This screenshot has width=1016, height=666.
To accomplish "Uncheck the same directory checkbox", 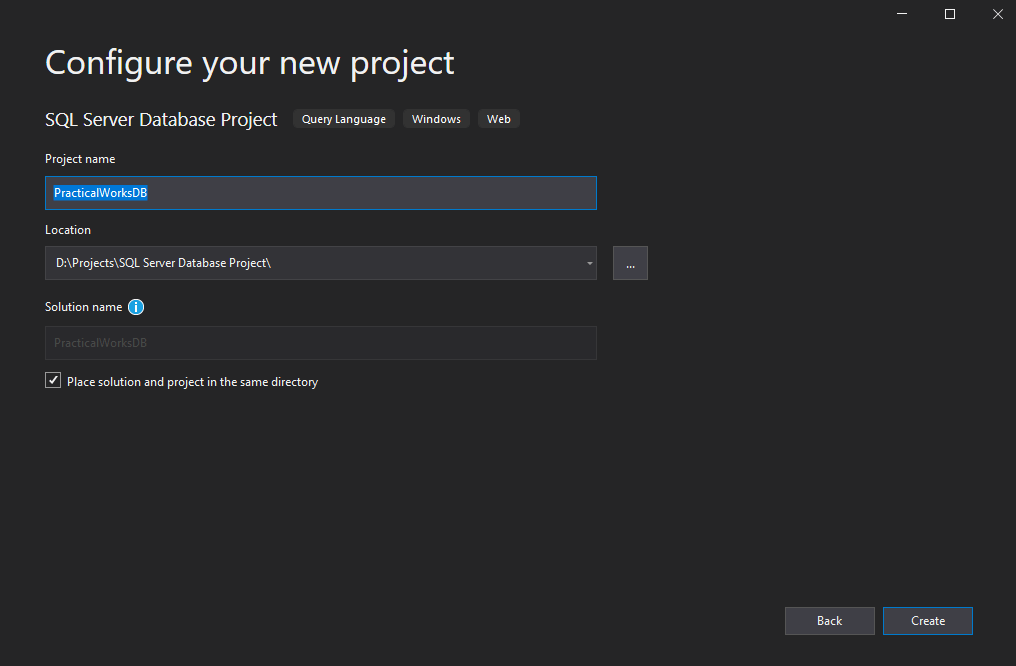I will pyautogui.click(x=53, y=381).
